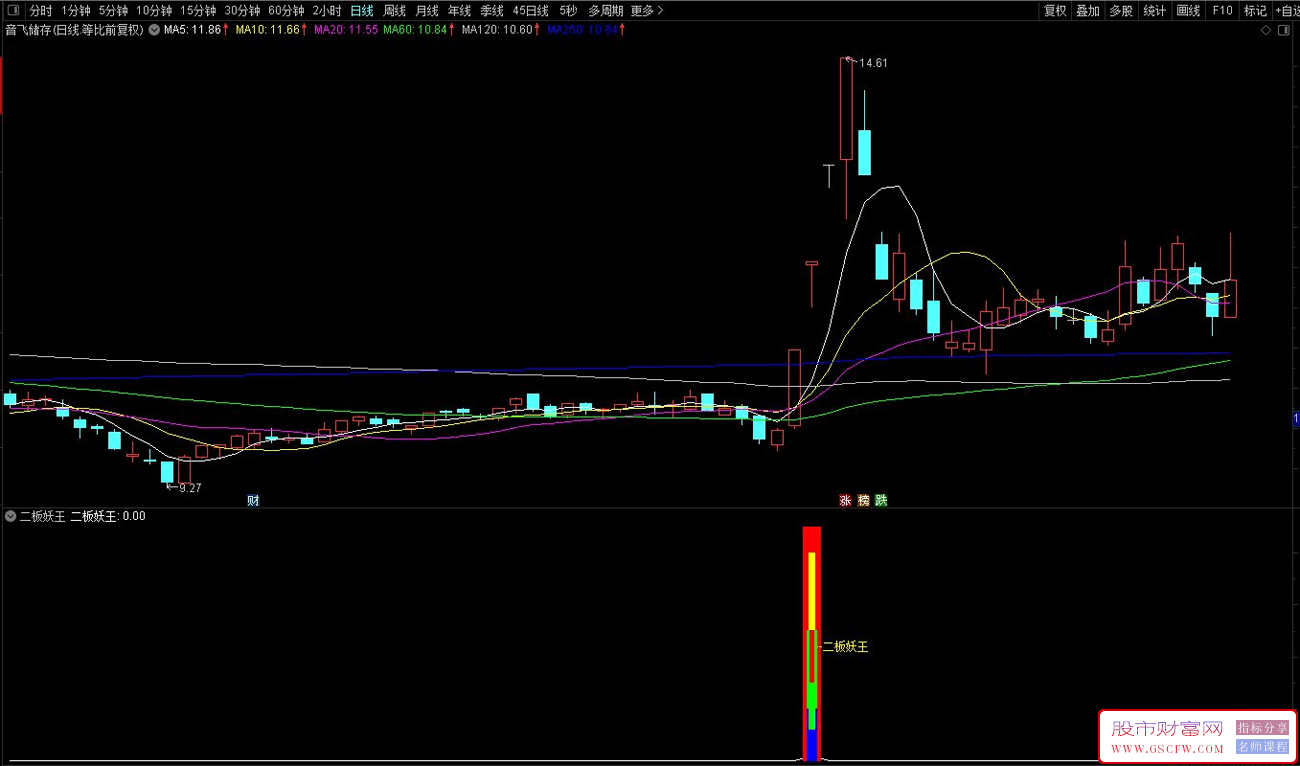The height and width of the screenshot is (766, 1300).
Task: Select the 1分钟 period
Action: tap(76, 10)
